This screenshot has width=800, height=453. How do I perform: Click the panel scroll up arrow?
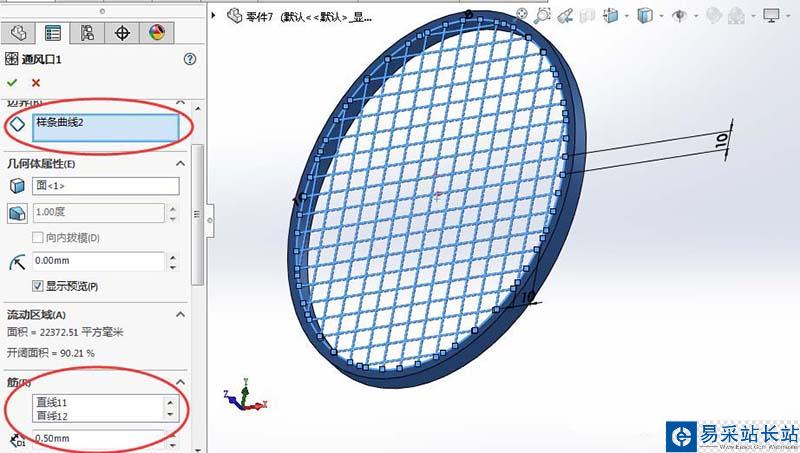point(197,108)
